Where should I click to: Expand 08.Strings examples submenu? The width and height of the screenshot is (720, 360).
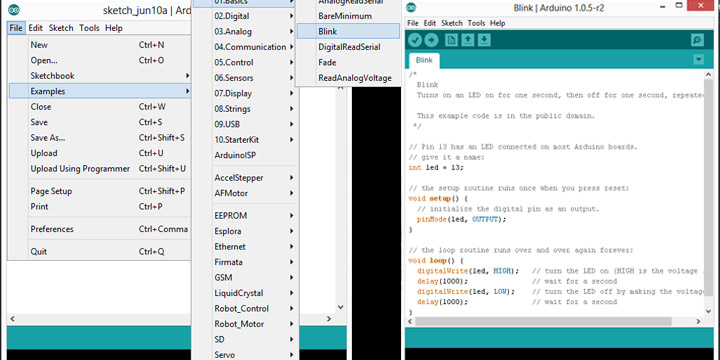click(x=252, y=109)
